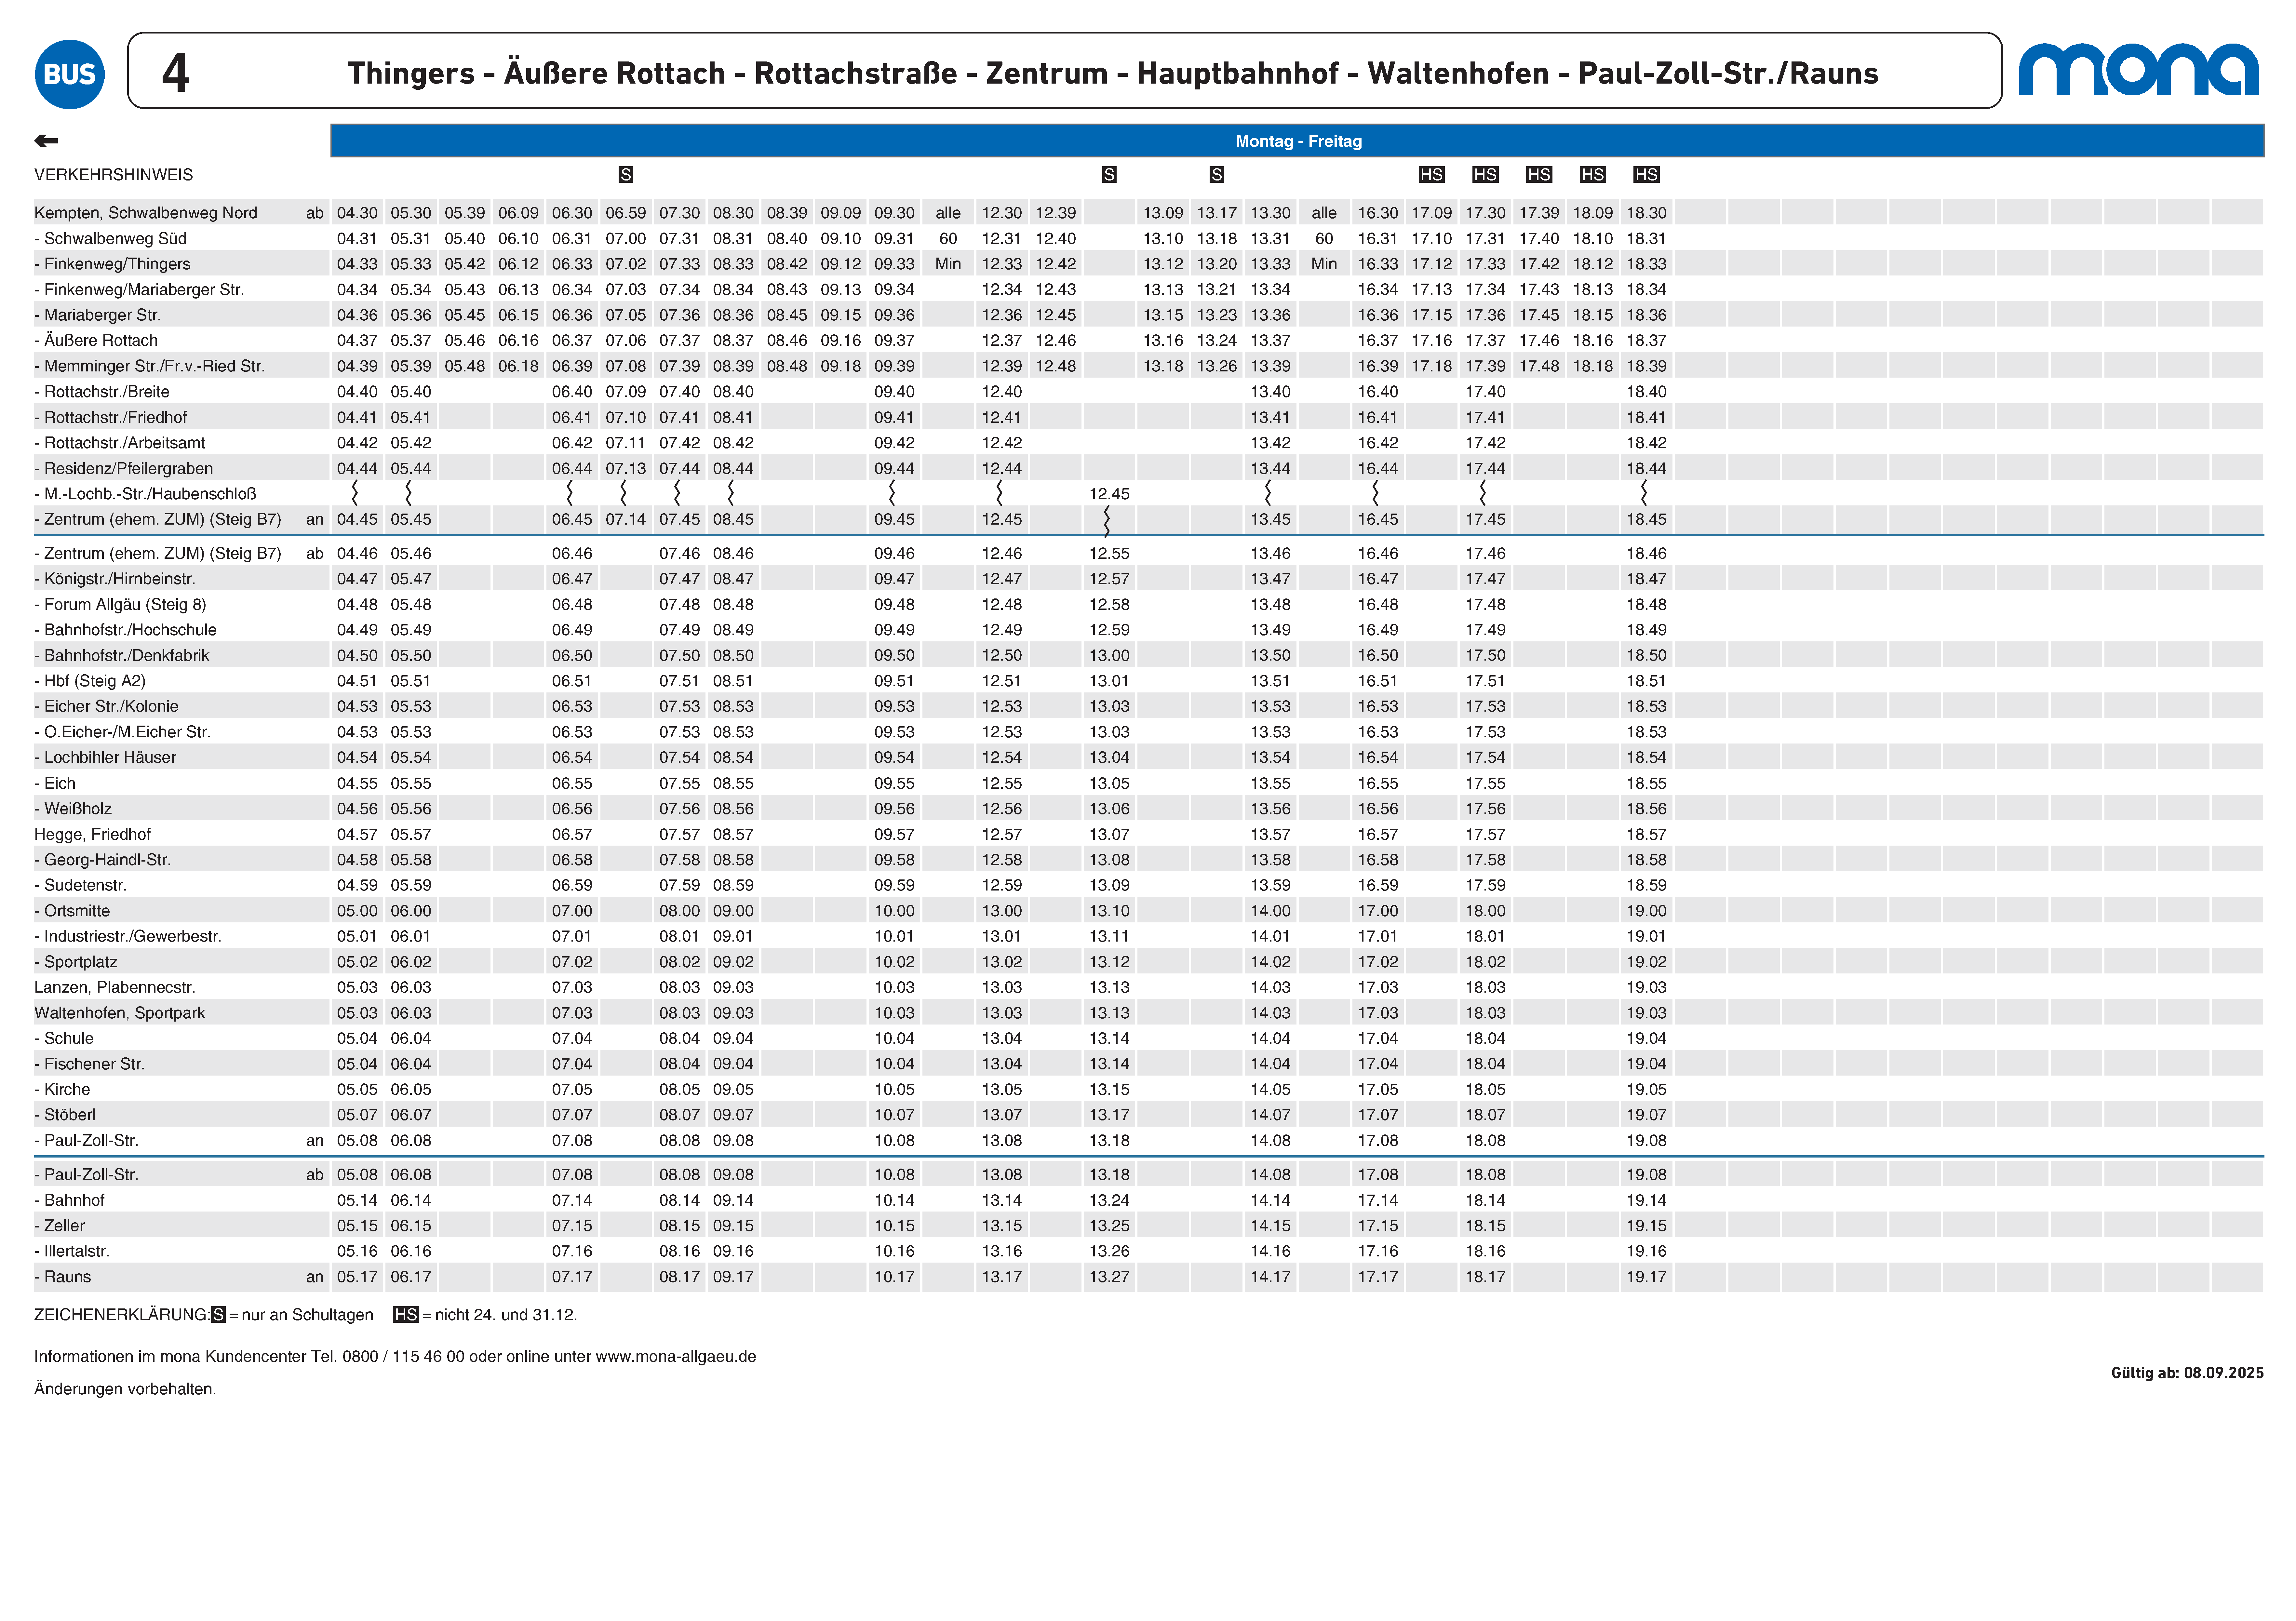Click the 10.00 time at Ortsmitte
This screenshot has height=1621, width=2296.
tap(894, 911)
